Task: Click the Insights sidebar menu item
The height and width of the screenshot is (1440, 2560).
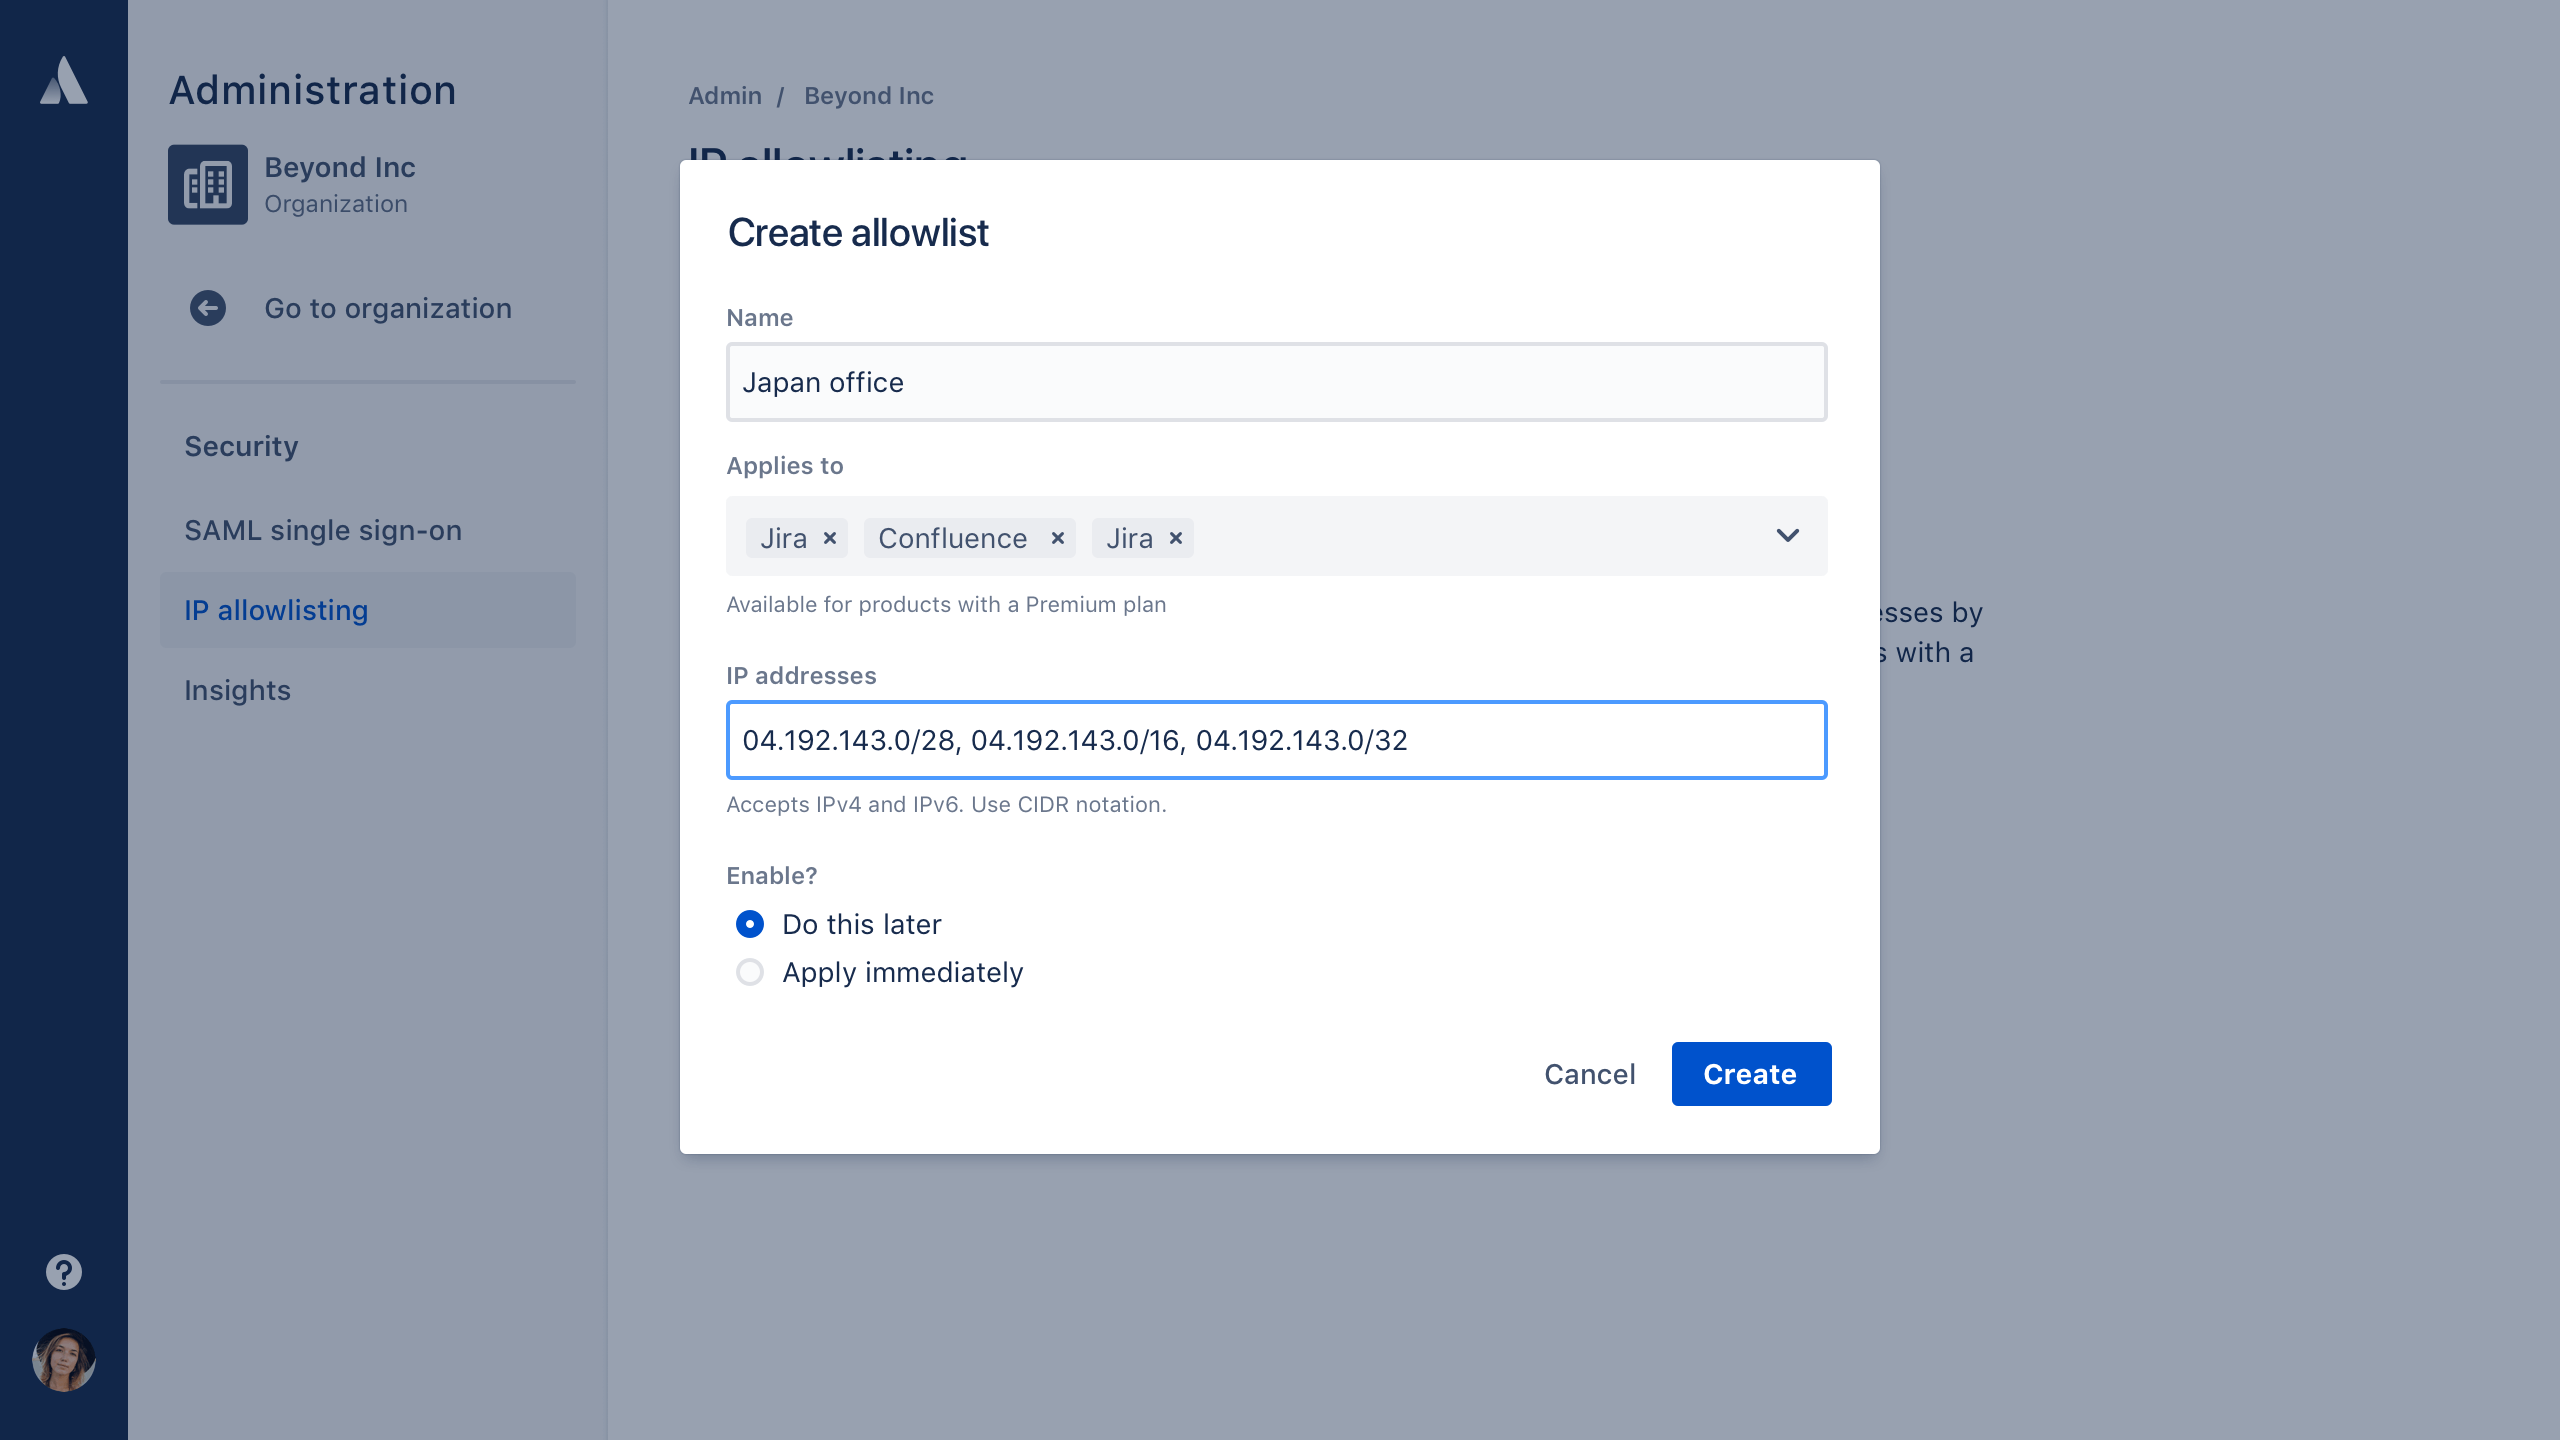Action: pos(237,689)
